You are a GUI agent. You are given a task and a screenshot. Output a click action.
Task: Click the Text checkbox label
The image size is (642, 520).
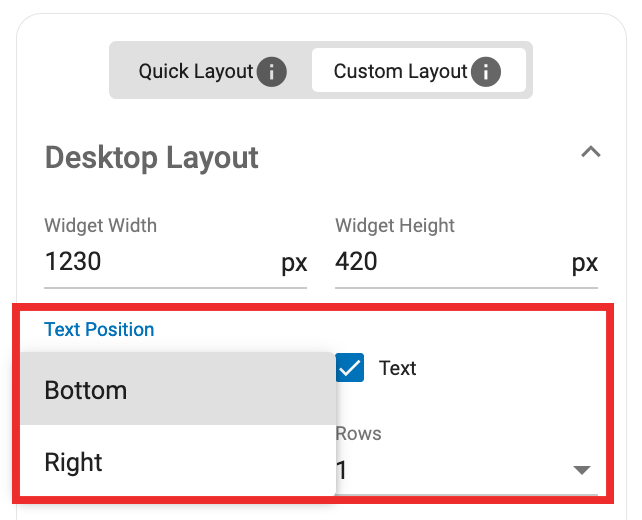398,368
